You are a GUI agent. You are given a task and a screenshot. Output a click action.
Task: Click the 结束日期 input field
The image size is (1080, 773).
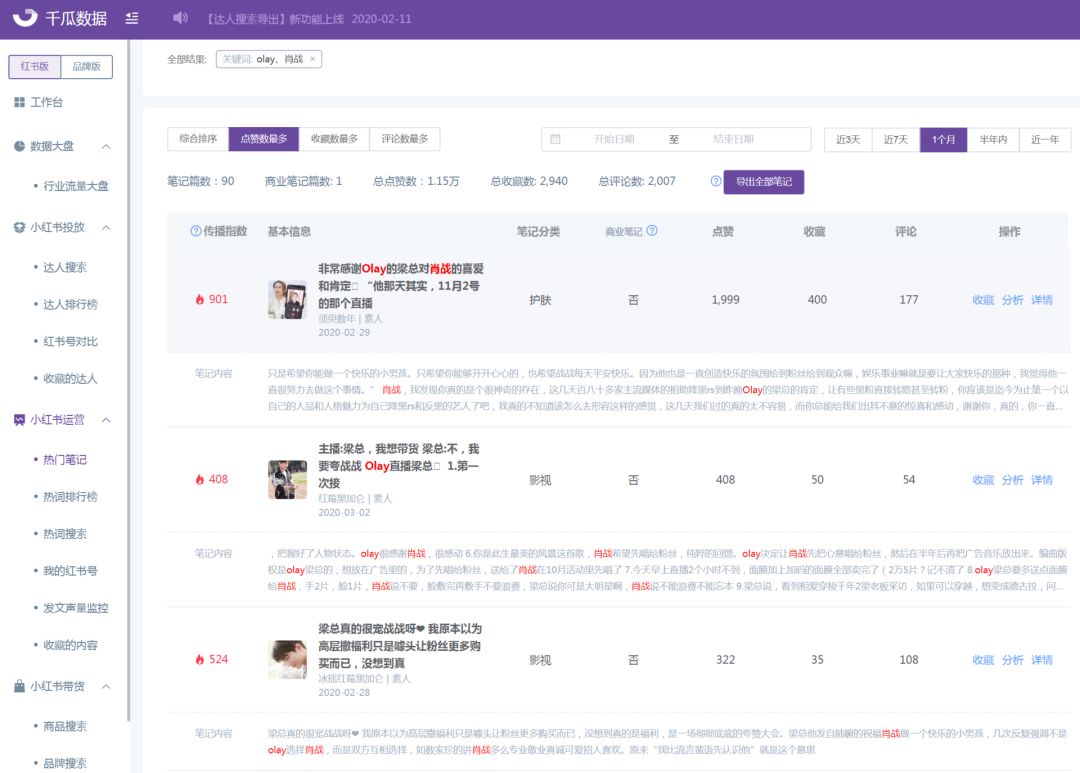pos(734,139)
